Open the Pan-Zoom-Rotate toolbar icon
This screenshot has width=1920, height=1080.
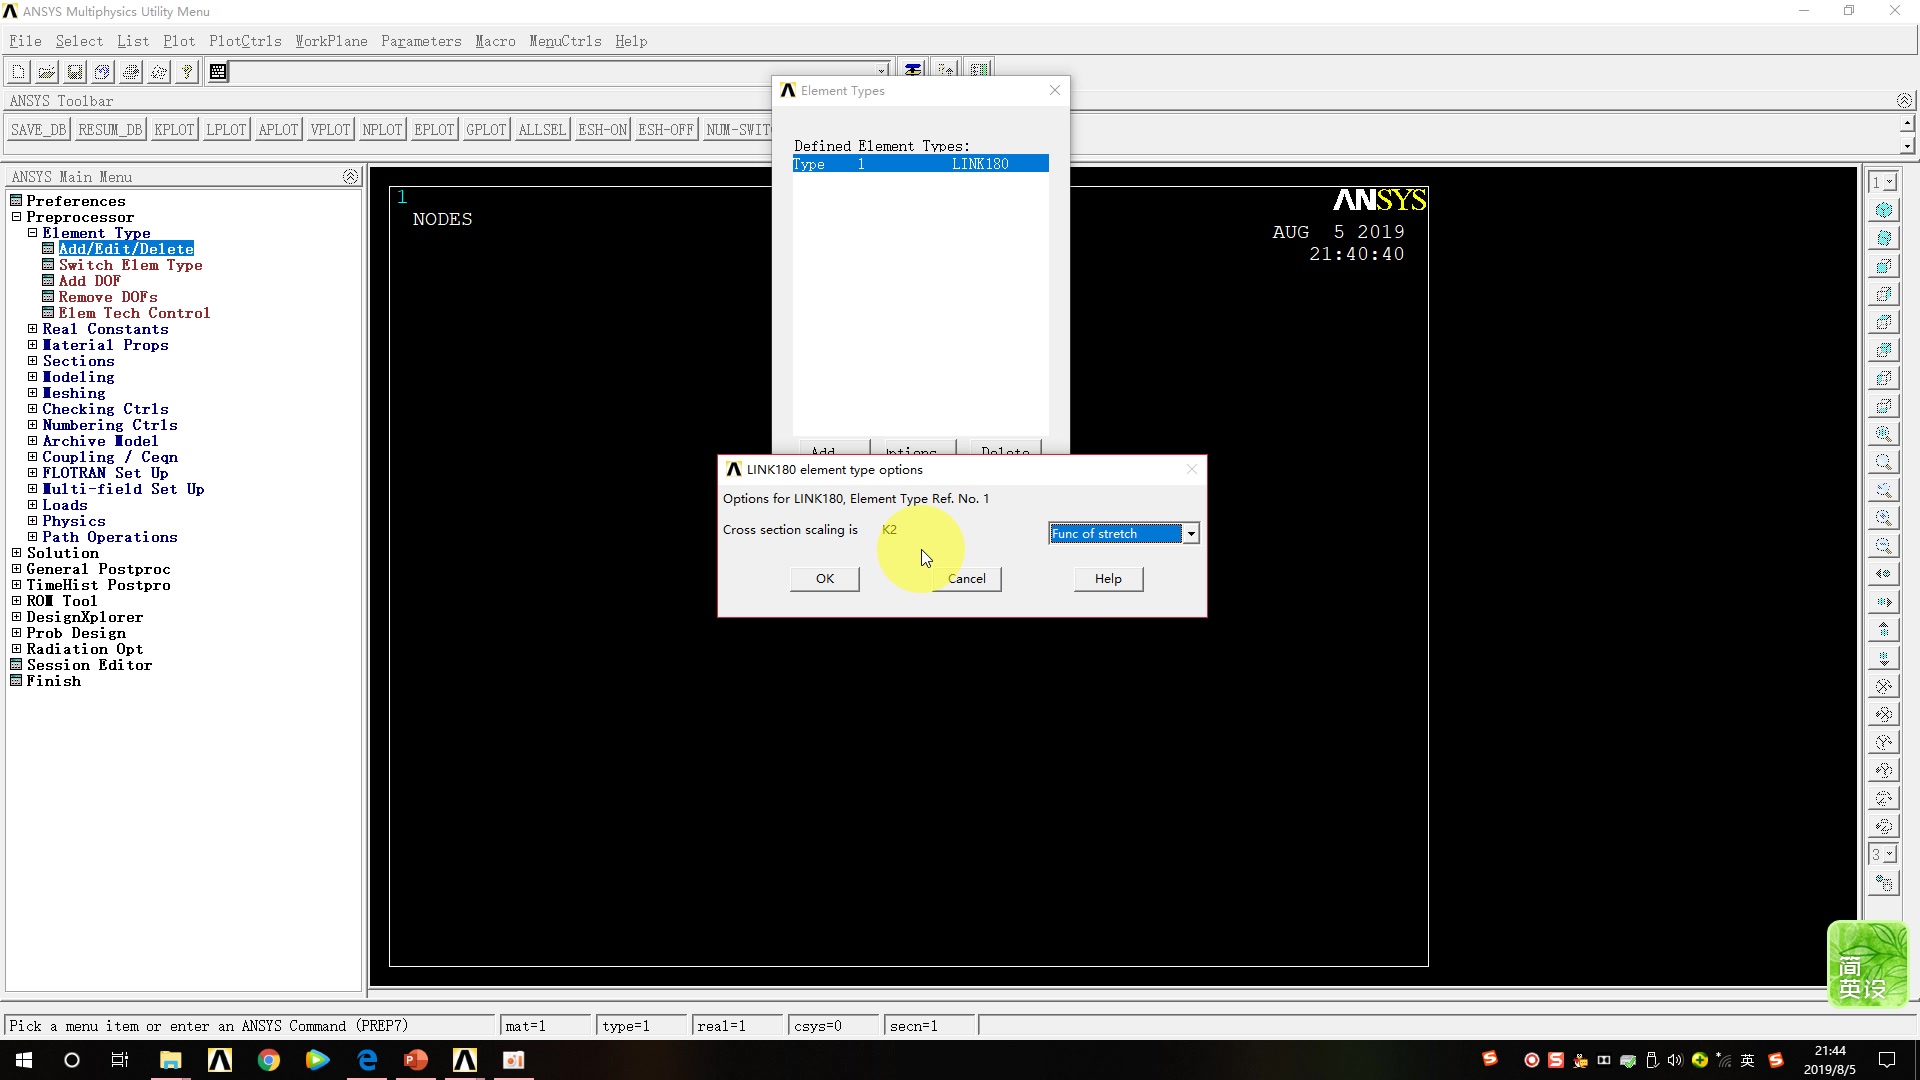[102, 72]
